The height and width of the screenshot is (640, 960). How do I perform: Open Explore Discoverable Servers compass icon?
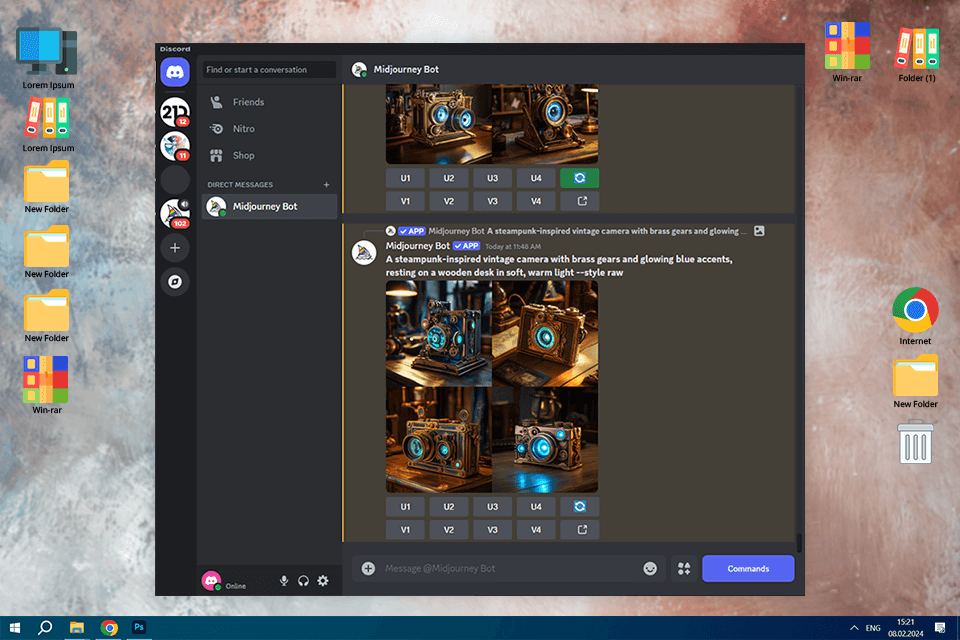click(175, 282)
